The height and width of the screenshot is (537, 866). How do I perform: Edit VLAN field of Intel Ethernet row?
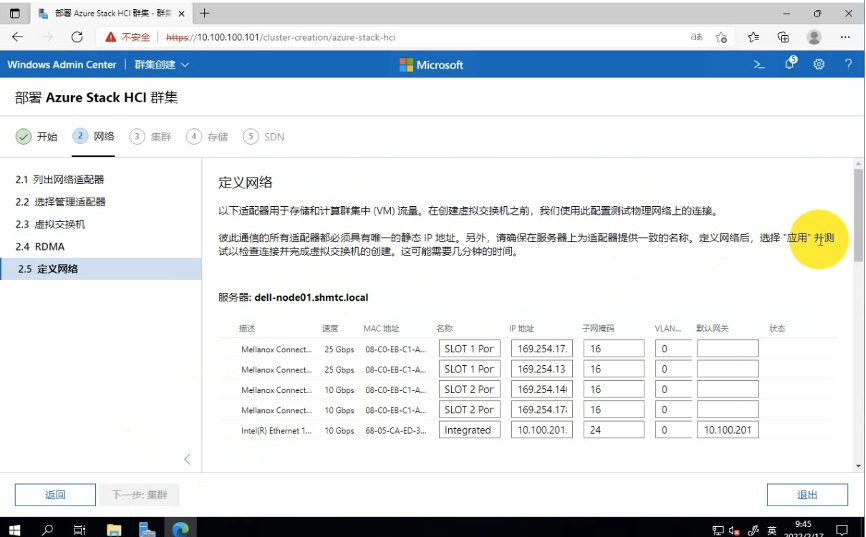tap(673, 430)
